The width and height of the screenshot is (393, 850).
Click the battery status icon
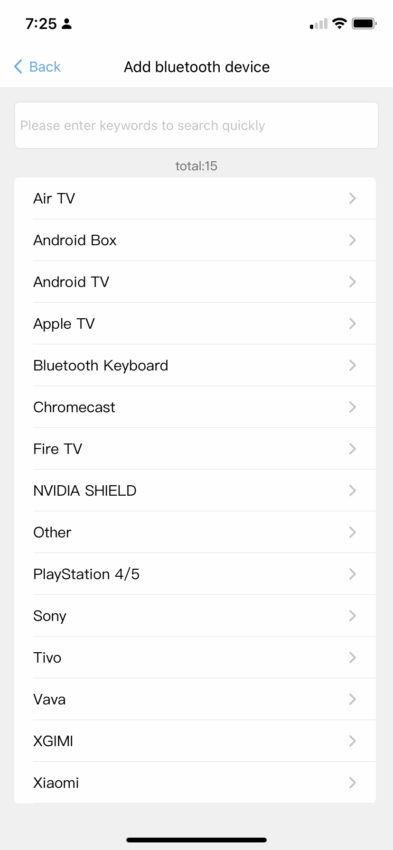point(364,23)
